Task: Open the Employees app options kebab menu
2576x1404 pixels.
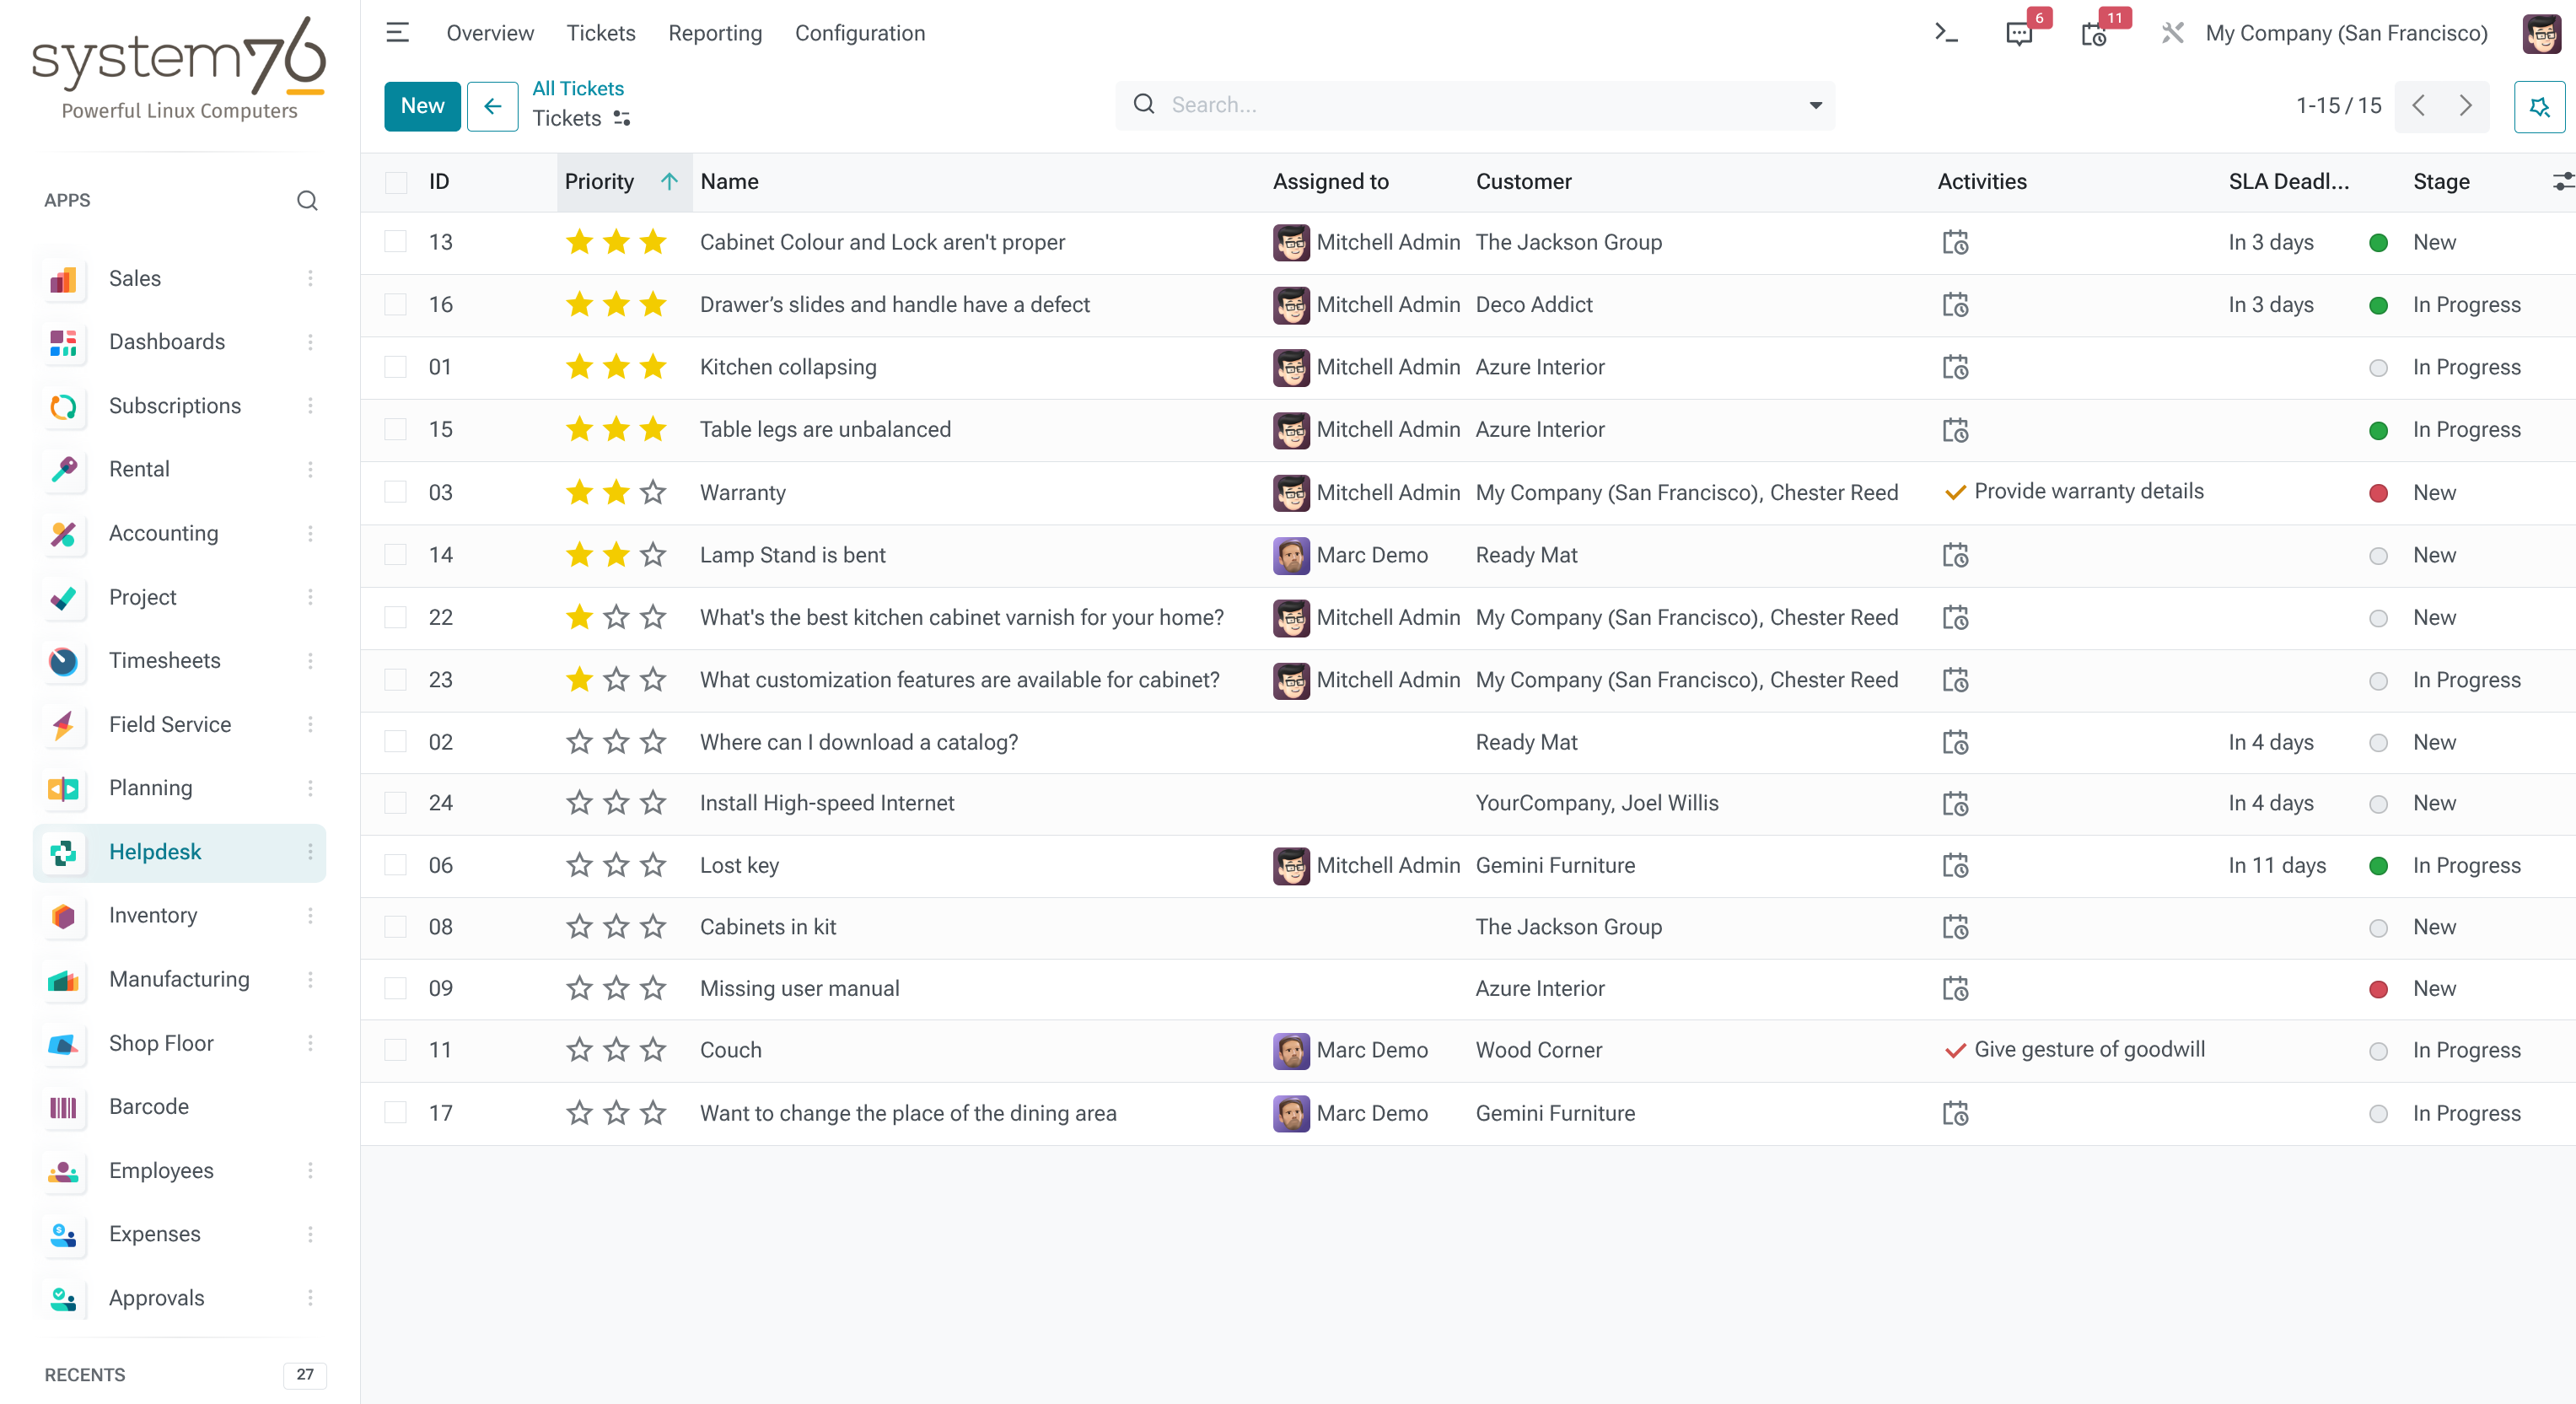Action: click(310, 1171)
